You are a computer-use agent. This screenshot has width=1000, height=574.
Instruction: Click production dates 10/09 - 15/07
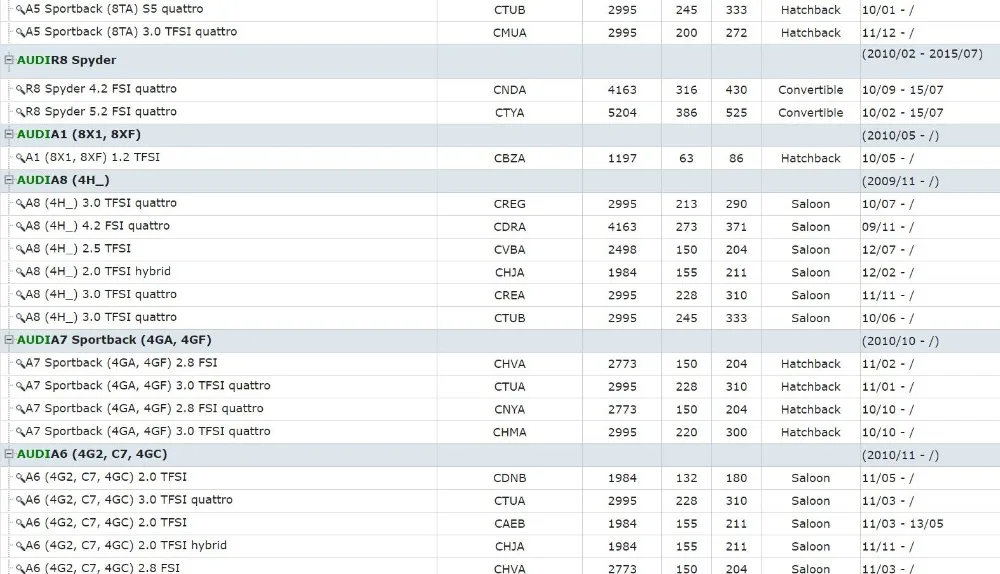point(902,90)
